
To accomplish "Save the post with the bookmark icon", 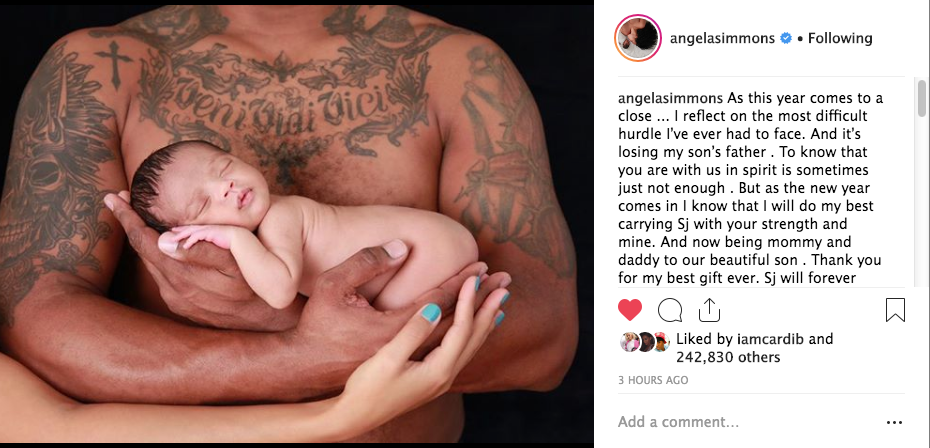I will (895, 310).
